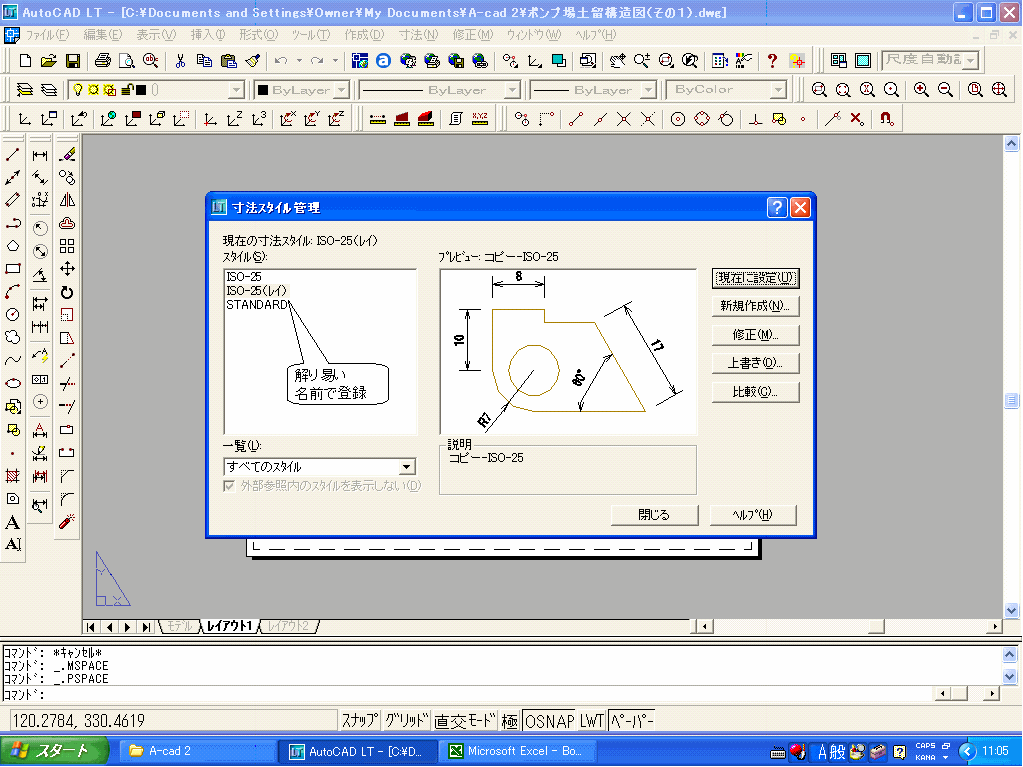
Task: Click the snap to Center circle icon
Action: 678,119
